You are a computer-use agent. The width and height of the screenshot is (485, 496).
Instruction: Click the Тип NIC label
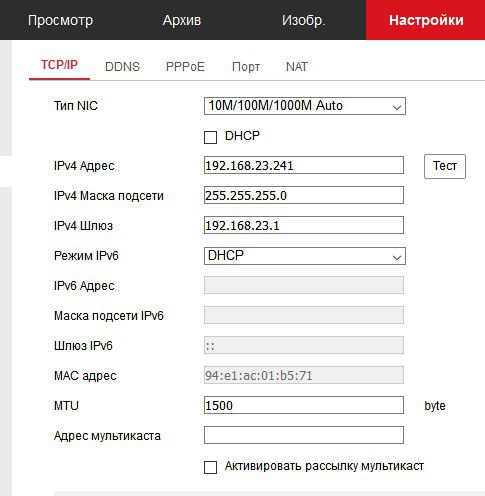pos(76,106)
